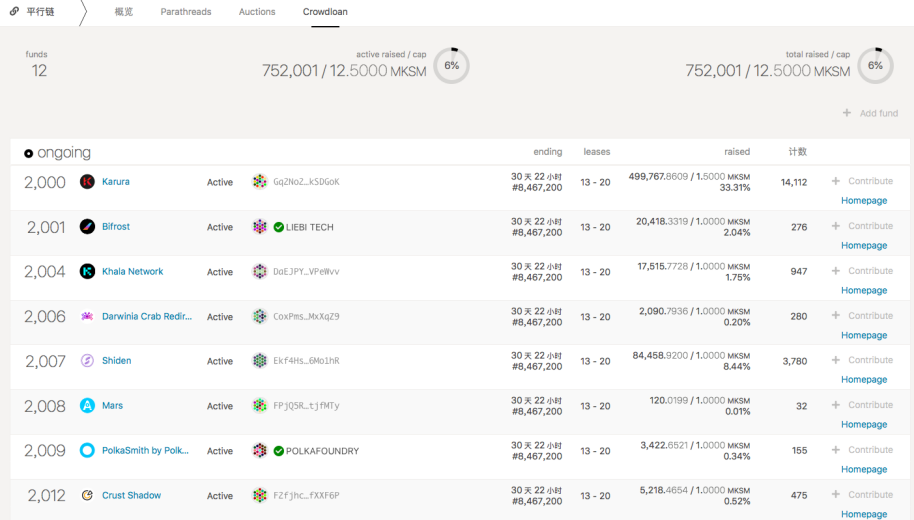Open the Bifrost Homepage link

tap(864, 245)
